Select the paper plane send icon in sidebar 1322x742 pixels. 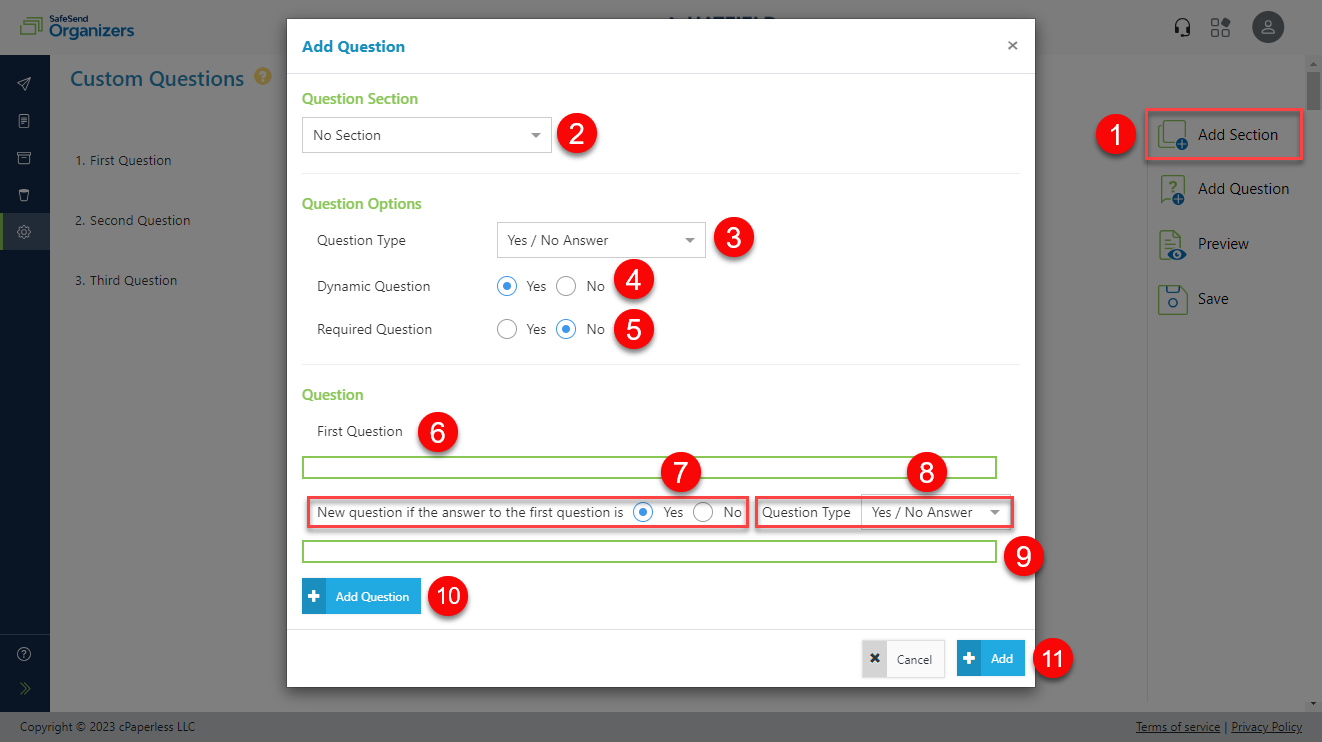point(25,83)
